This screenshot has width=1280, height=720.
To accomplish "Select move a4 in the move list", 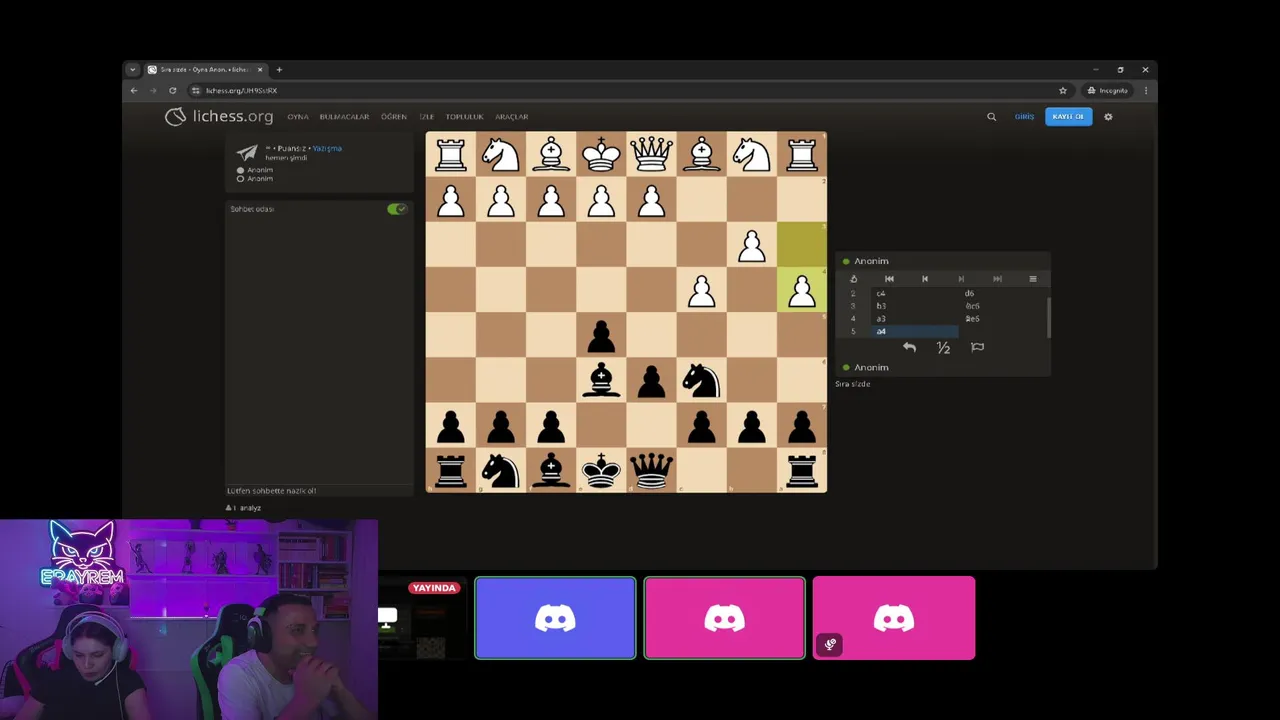I will tap(915, 331).
